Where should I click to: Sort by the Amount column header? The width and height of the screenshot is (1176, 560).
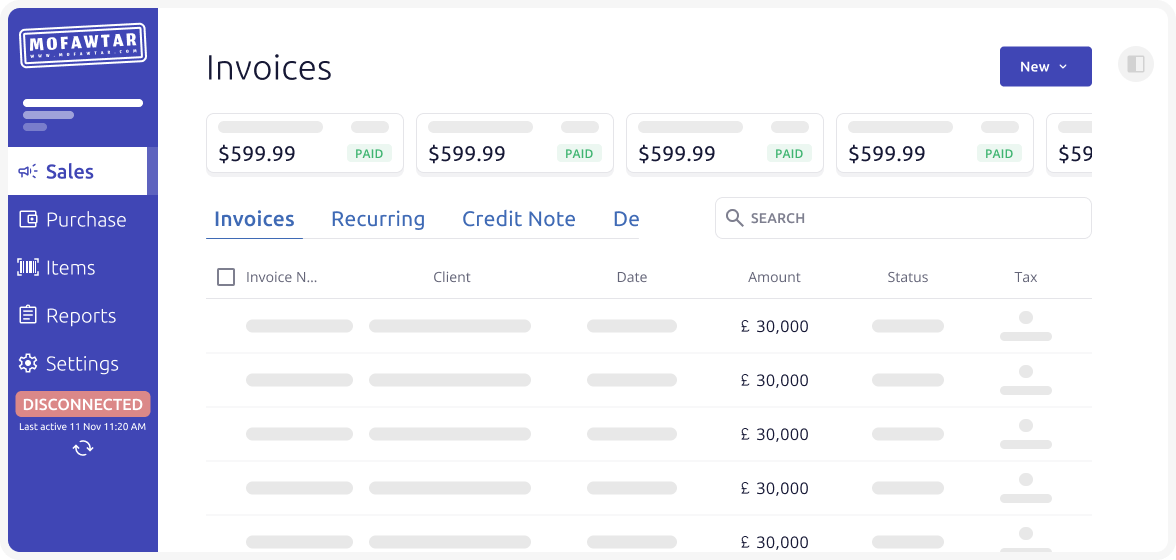click(774, 277)
